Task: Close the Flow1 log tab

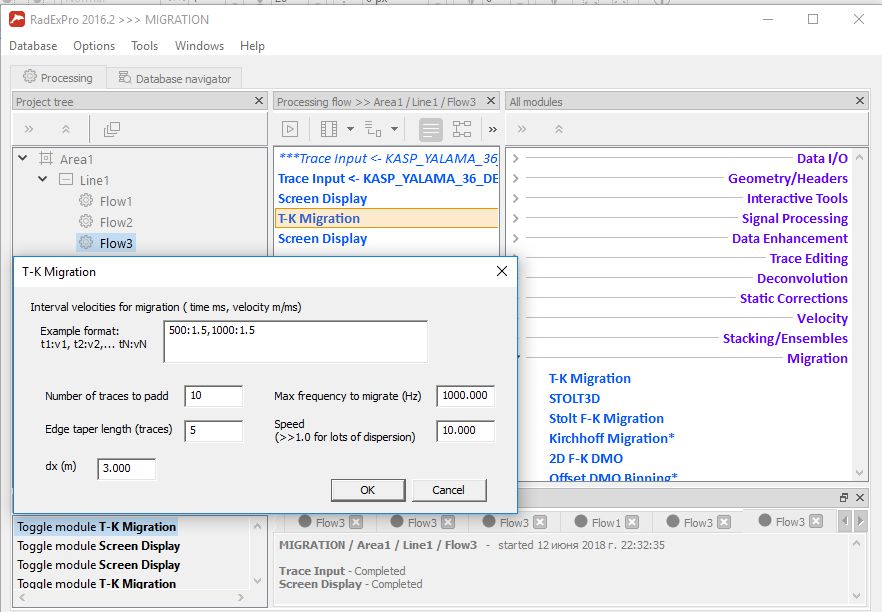Action: (x=632, y=523)
